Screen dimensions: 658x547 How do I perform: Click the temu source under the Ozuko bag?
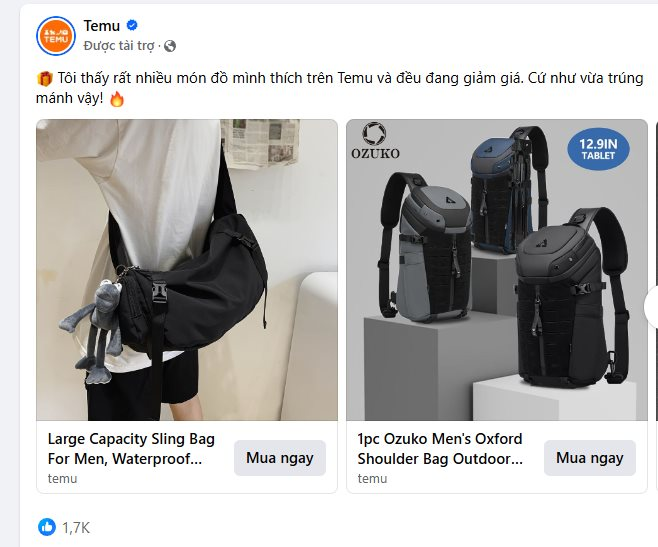372,479
